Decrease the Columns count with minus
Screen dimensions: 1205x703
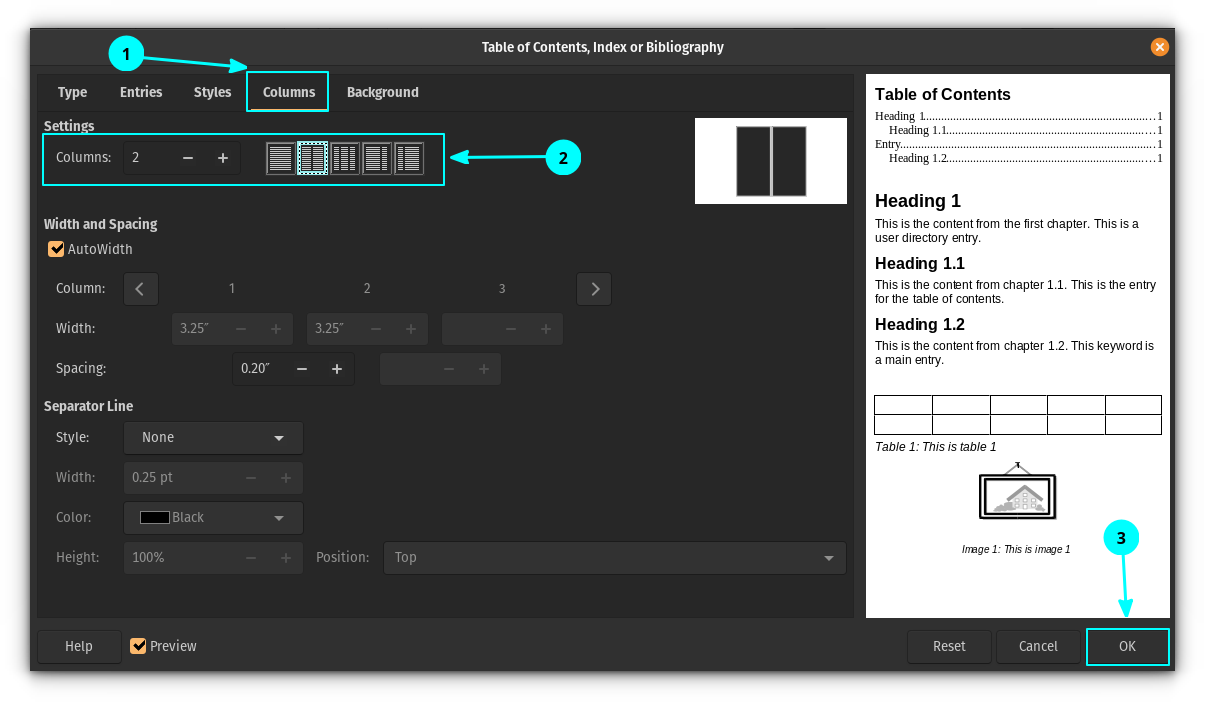188,158
